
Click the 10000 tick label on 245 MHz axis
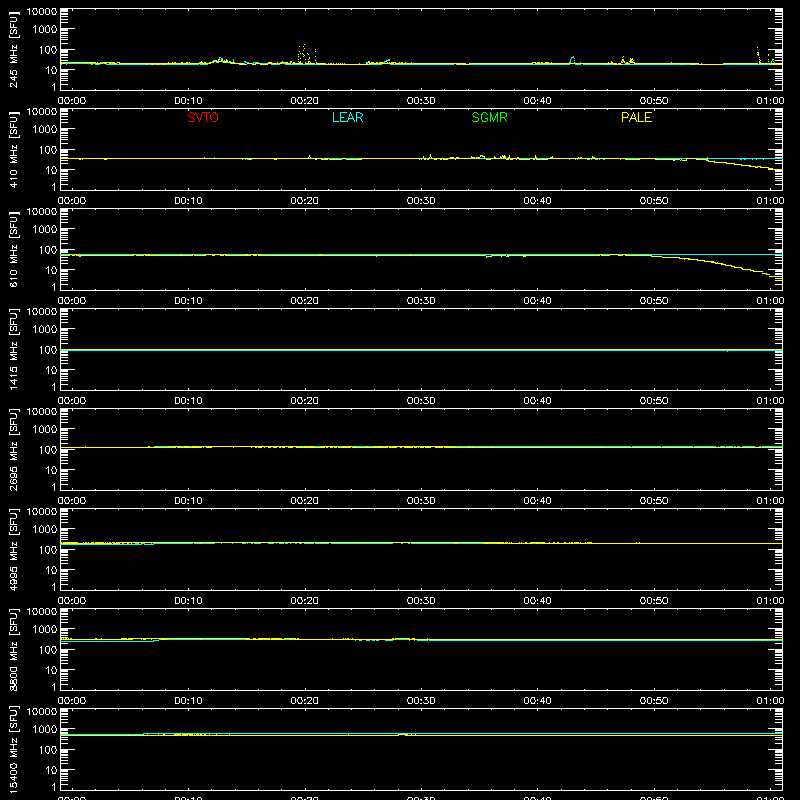tap(42, 12)
